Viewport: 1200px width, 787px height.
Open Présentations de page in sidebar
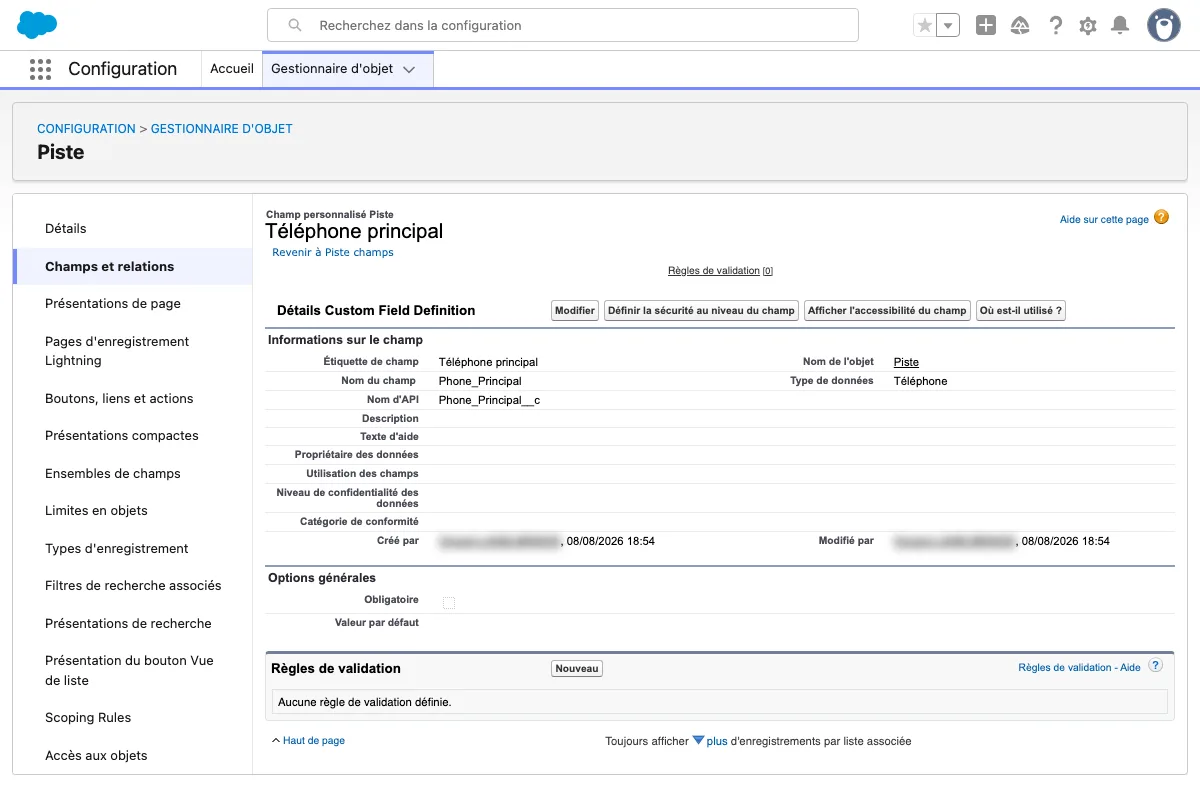point(113,304)
